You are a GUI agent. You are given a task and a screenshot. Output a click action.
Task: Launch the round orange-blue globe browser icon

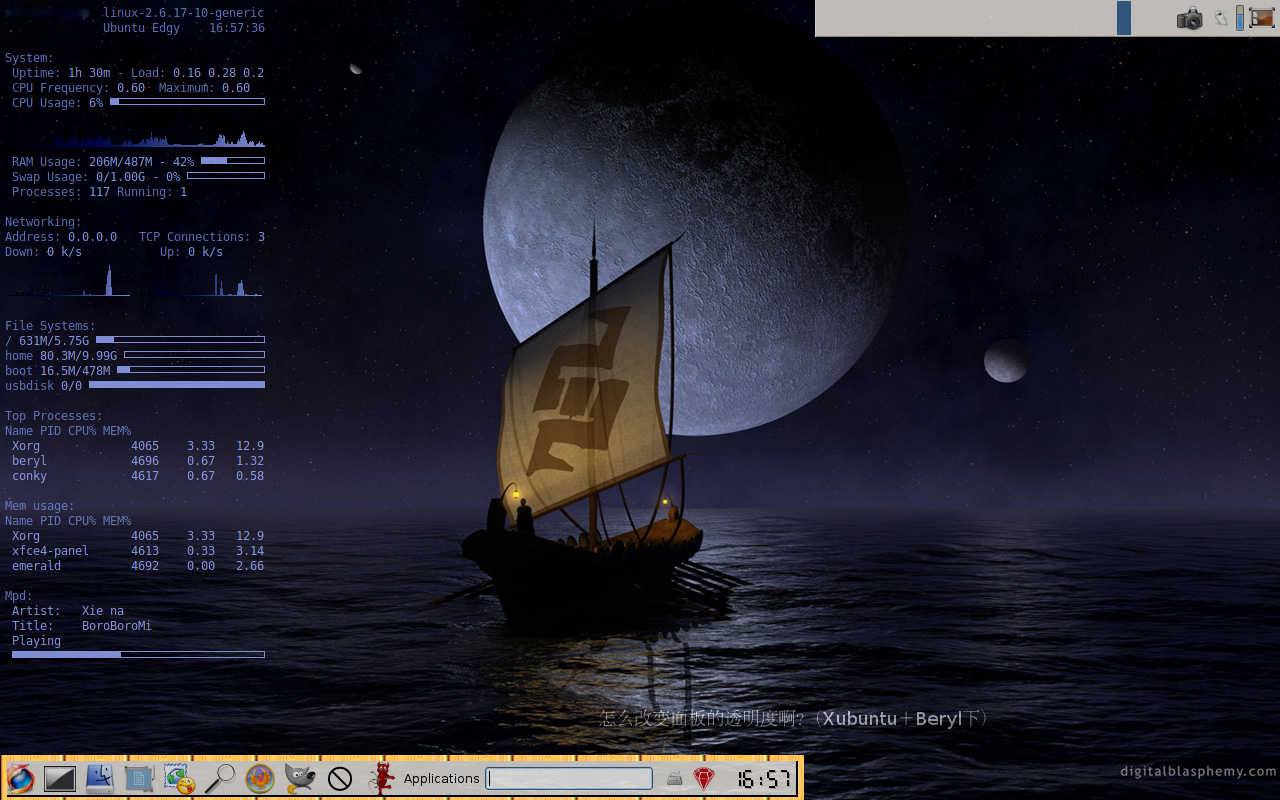tap(260, 778)
